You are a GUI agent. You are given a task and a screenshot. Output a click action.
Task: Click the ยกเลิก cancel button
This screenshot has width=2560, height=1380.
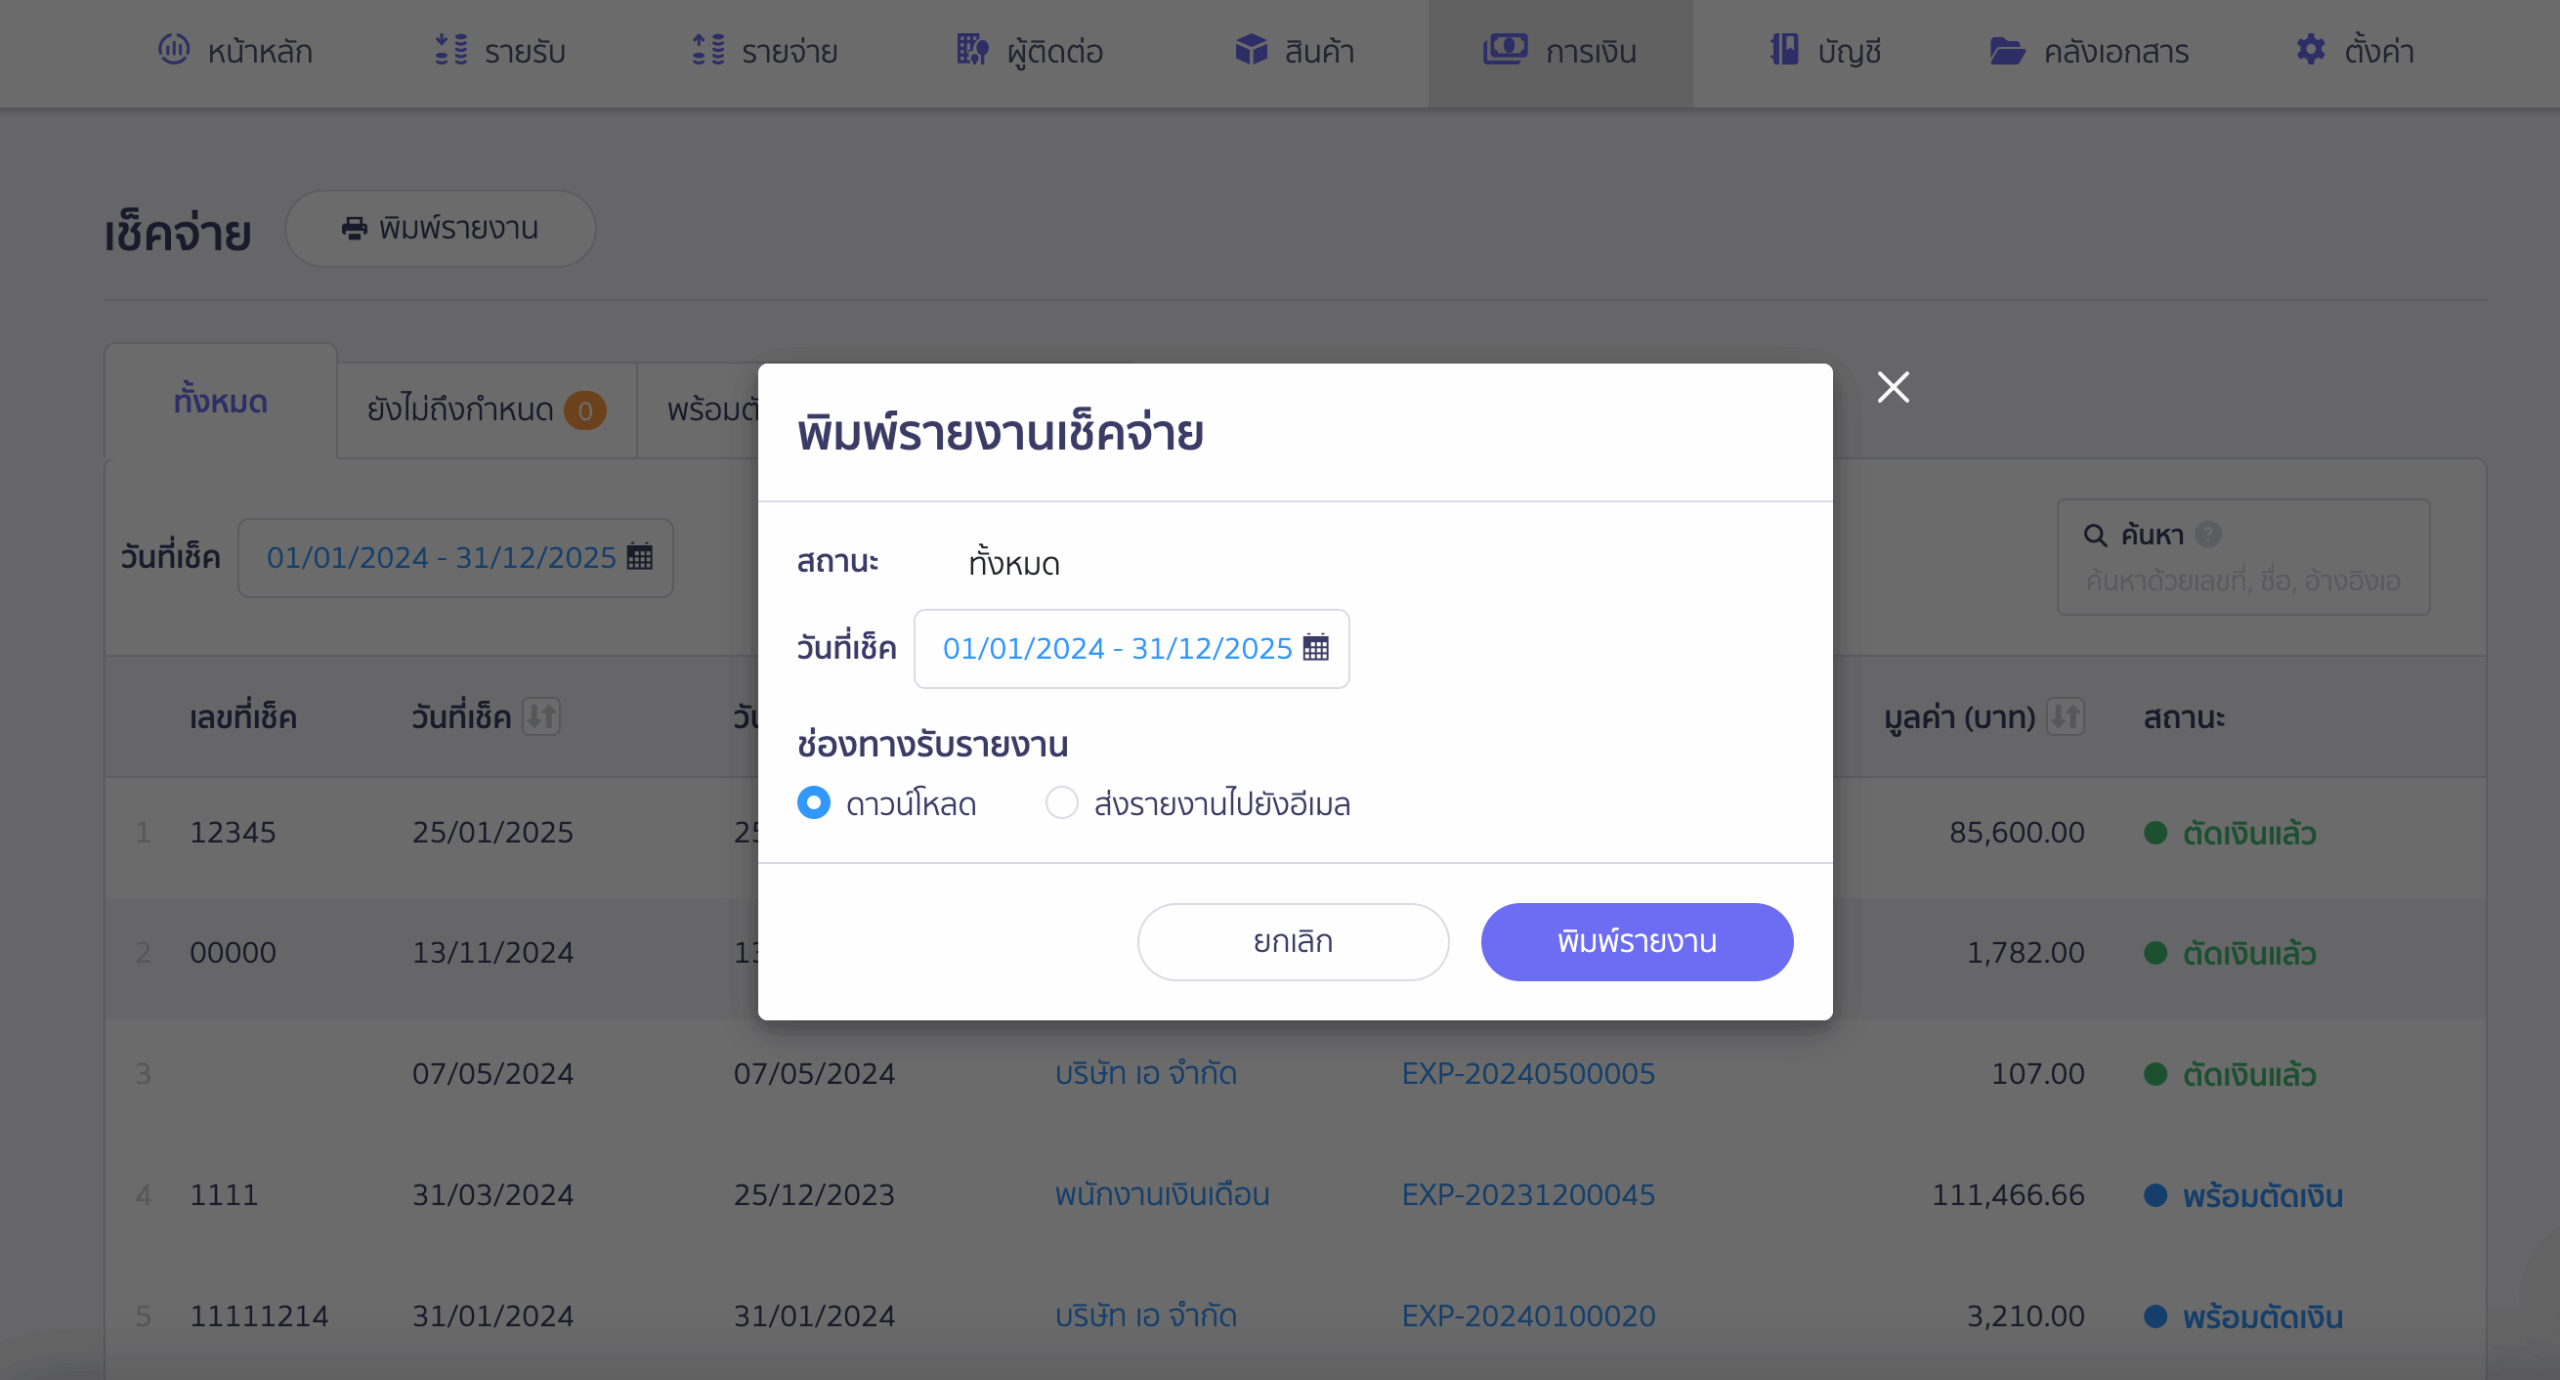pos(1293,942)
